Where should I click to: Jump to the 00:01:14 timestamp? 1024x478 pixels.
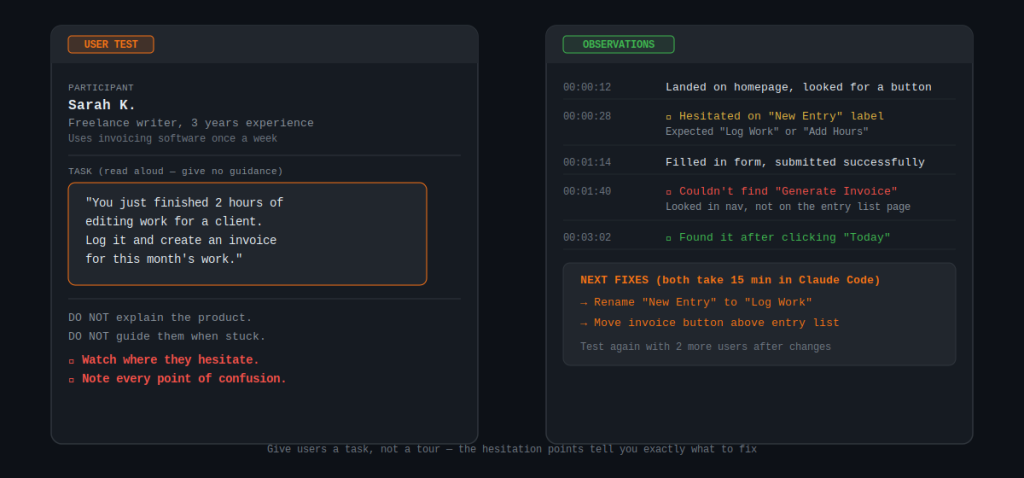pyautogui.click(x=587, y=163)
